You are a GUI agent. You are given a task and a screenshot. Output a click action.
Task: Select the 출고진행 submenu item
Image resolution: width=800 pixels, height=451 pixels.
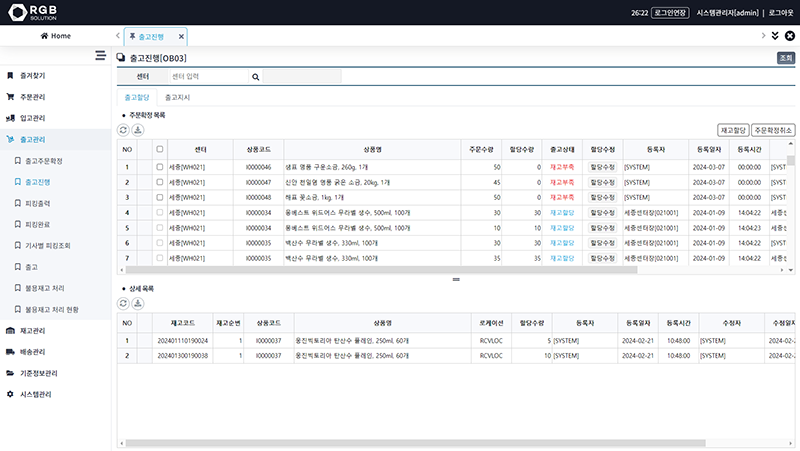(x=38, y=182)
